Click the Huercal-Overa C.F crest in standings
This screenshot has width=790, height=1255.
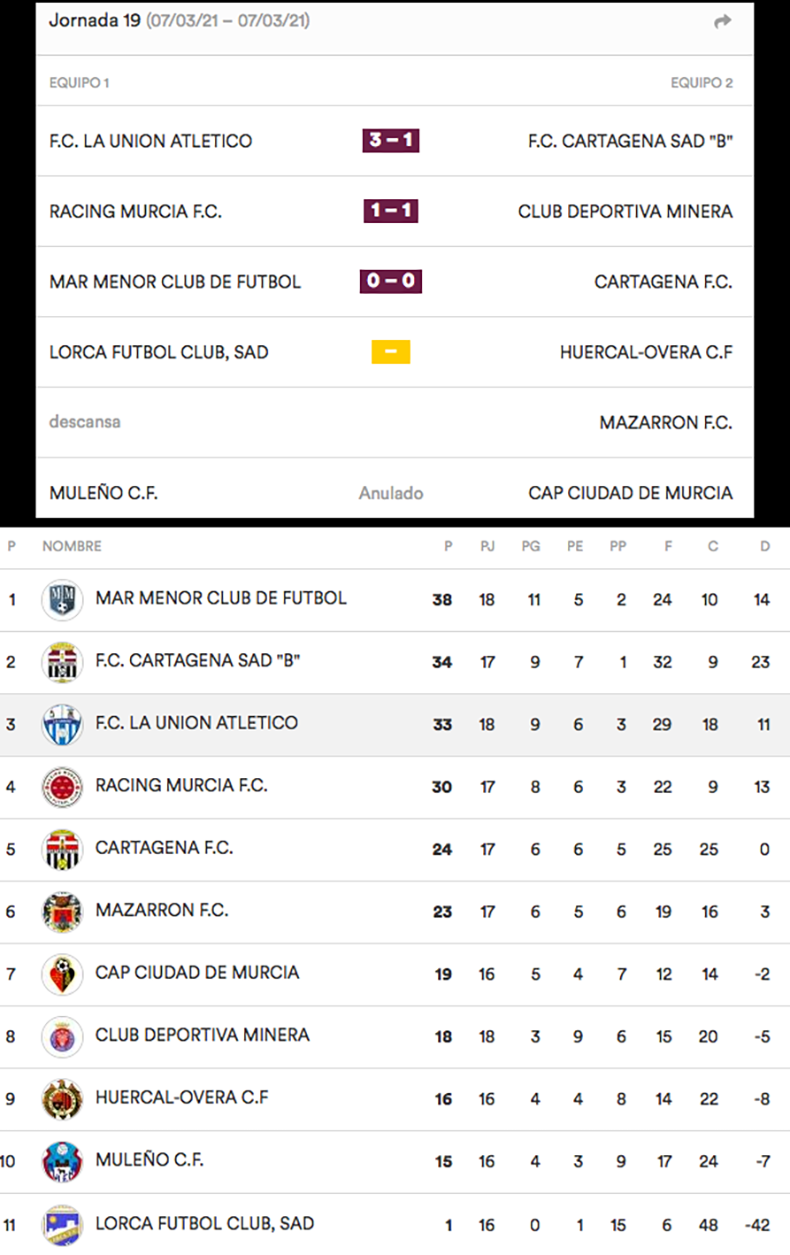61,1099
